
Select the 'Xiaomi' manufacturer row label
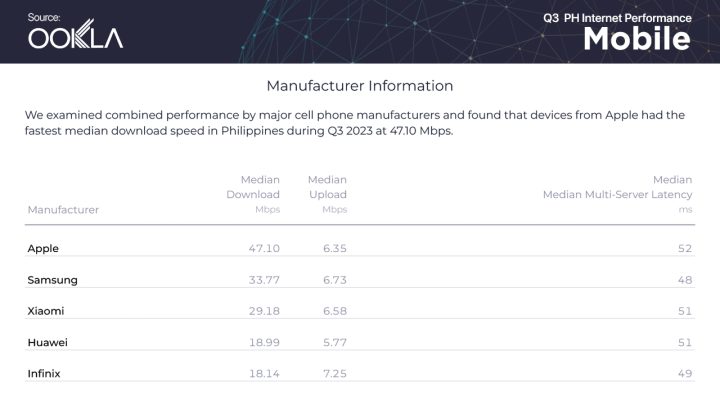click(46, 311)
